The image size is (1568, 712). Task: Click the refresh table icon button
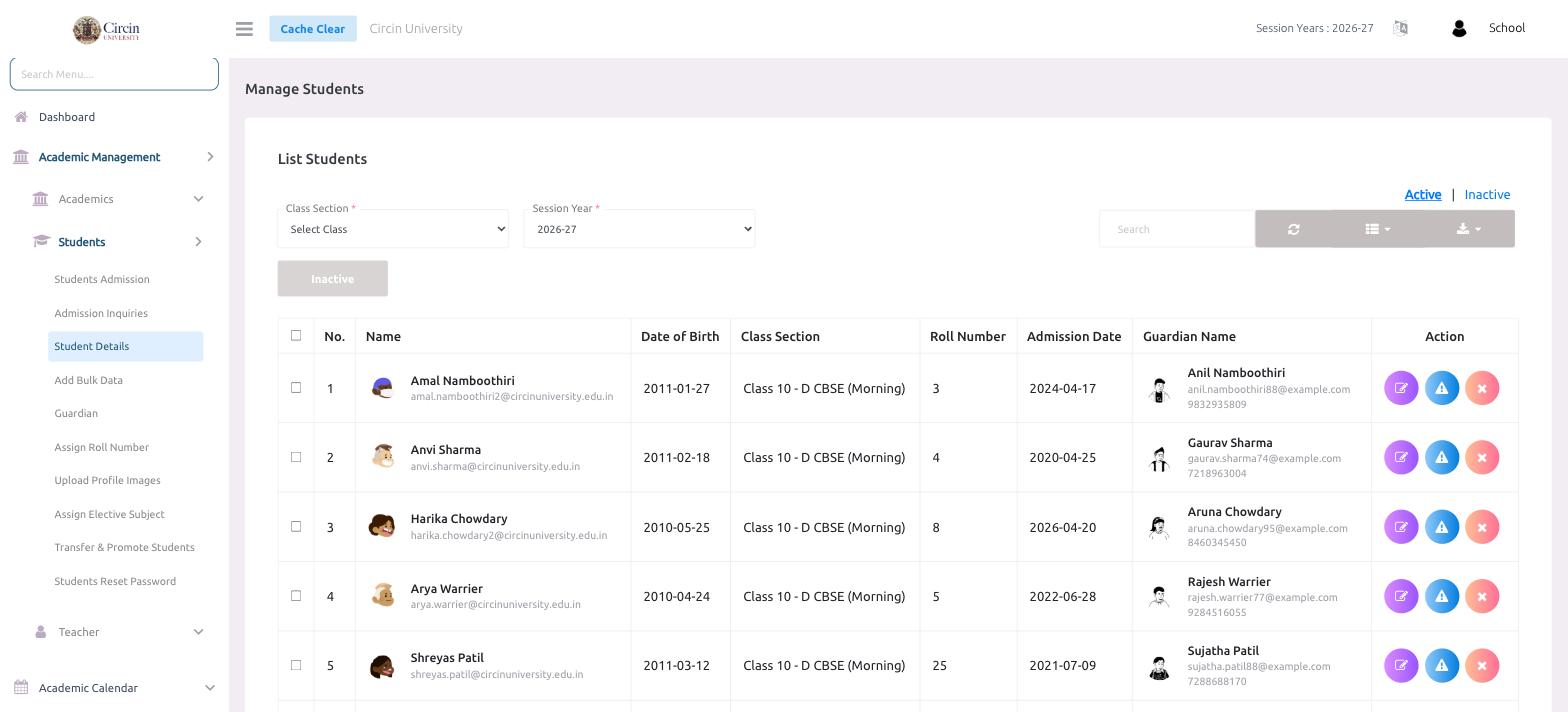pyautogui.click(x=1294, y=229)
